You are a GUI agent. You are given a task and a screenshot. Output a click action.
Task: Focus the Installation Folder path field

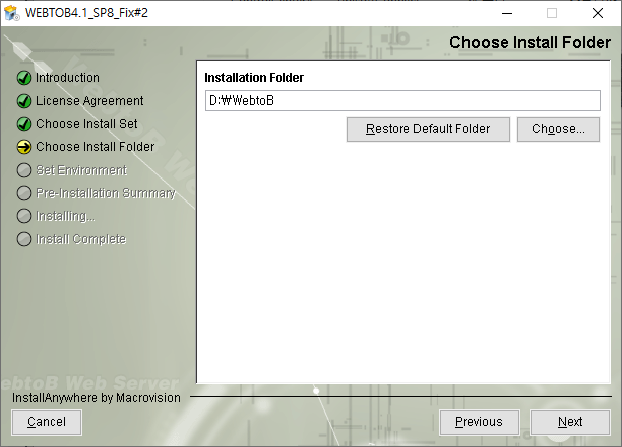(403, 101)
